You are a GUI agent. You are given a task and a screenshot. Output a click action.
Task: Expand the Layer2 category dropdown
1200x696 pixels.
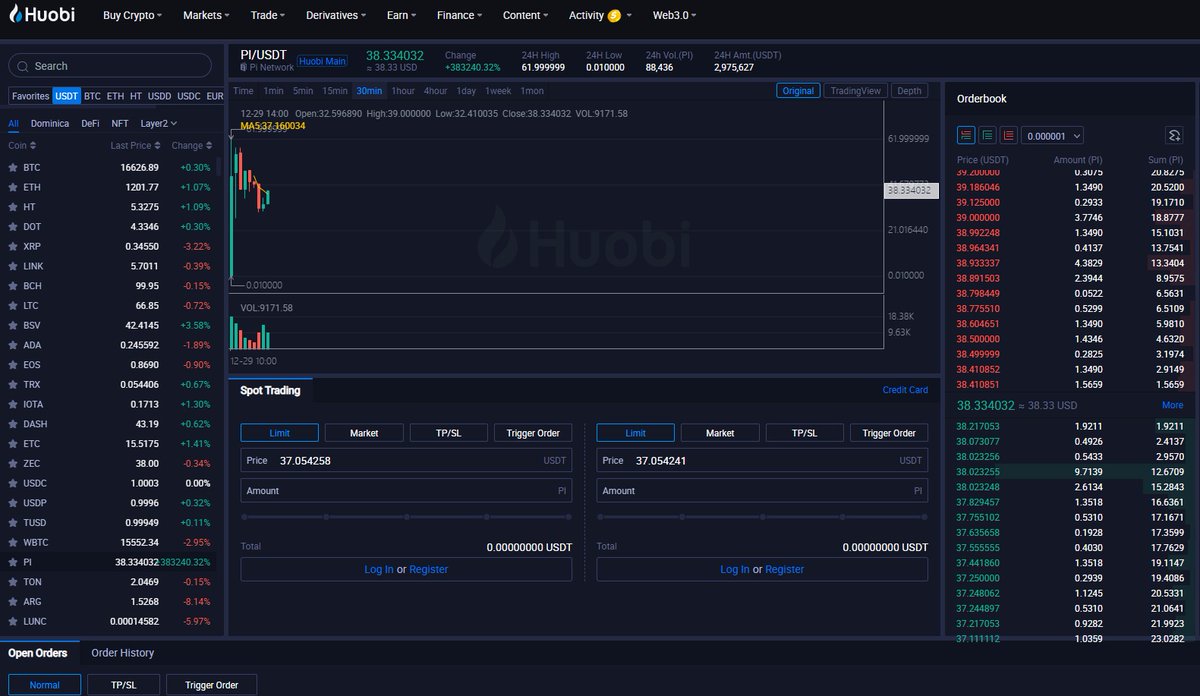pos(159,124)
